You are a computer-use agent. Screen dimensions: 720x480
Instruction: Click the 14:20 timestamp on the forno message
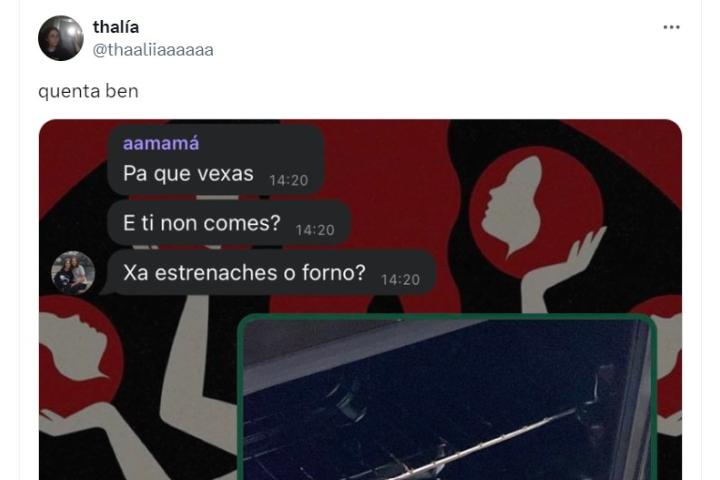tap(400, 280)
